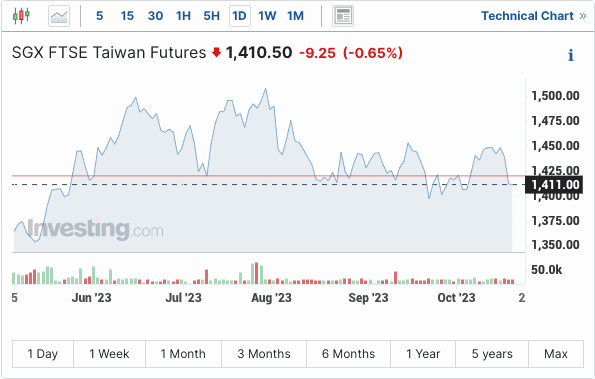Open the Technical Chart link
The width and height of the screenshot is (595, 379).
pos(534,16)
